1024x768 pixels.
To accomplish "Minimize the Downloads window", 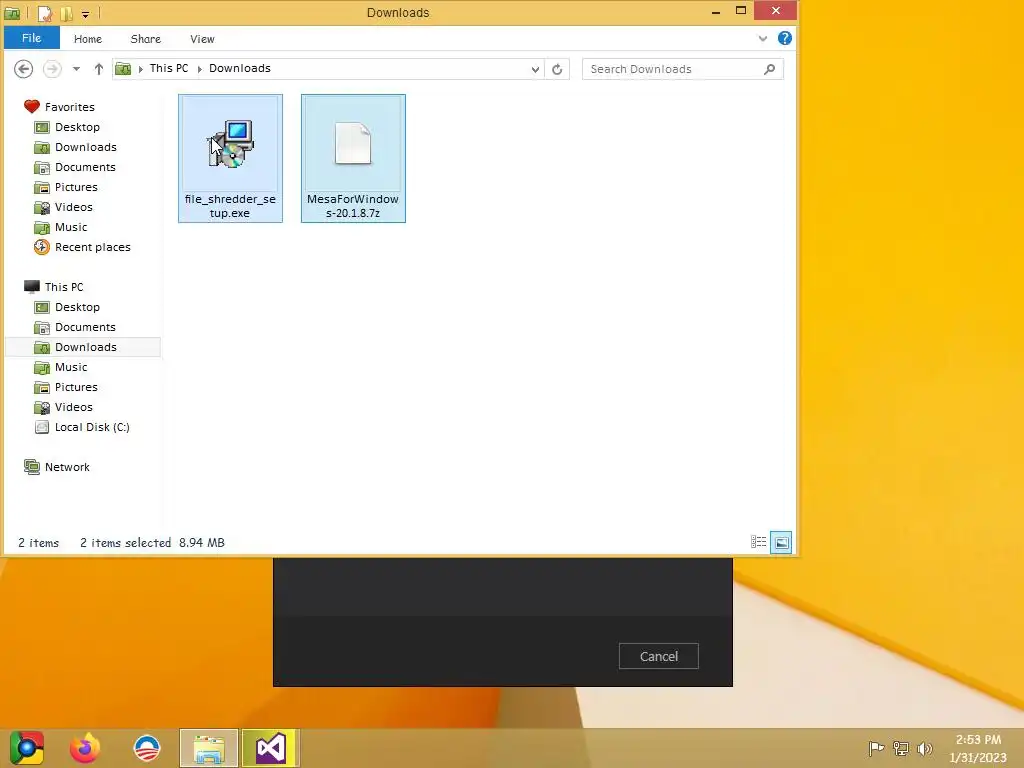I will (716, 11).
